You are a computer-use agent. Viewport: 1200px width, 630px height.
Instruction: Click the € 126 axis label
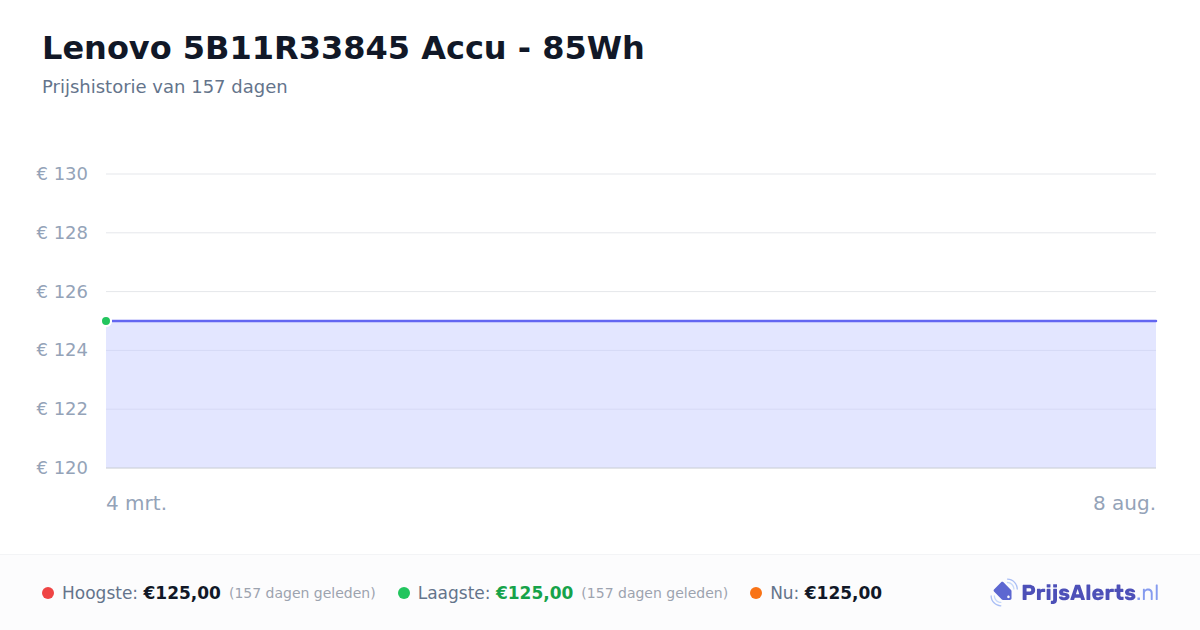tap(62, 292)
